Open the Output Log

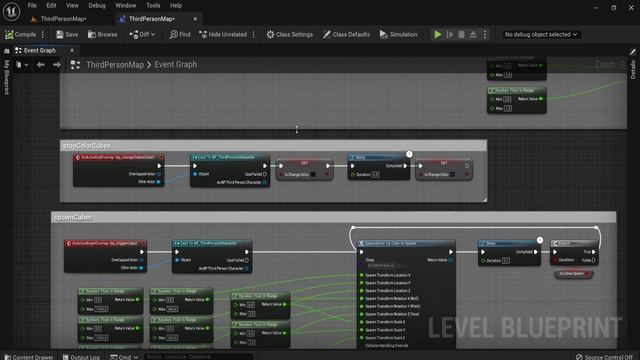(81, 357)
